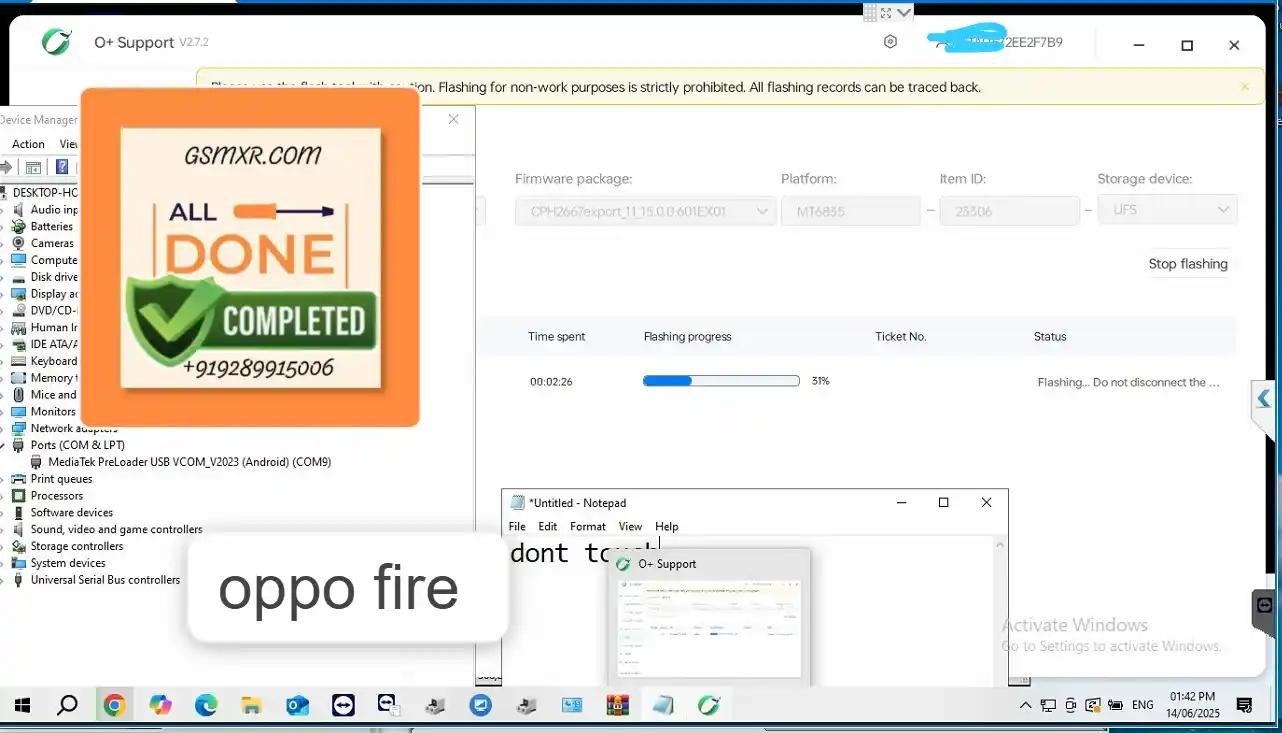Open Copilot from the taskbar
The width and height of the screenshot is (1282, 733).
(x=160, y=705)
